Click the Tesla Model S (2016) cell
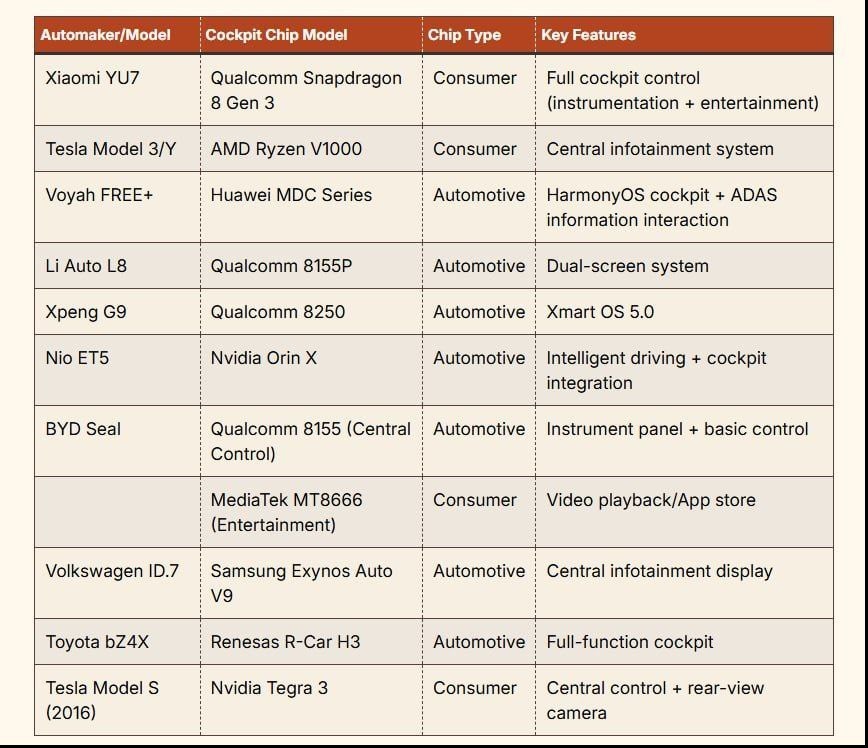Image resolution: width=868 pixels, height=748 pixels. (x=117, y=700)
